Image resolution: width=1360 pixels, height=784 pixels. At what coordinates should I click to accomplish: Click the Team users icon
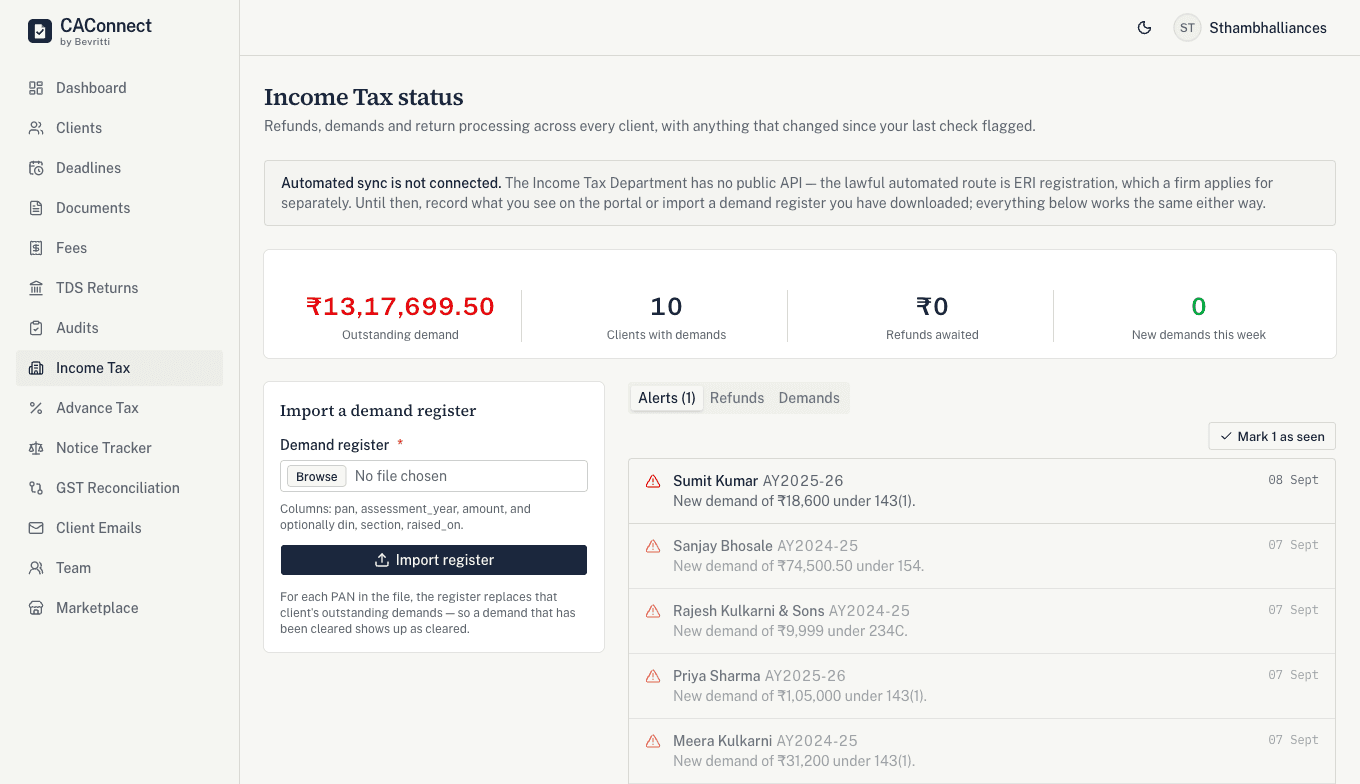[36, 568]
